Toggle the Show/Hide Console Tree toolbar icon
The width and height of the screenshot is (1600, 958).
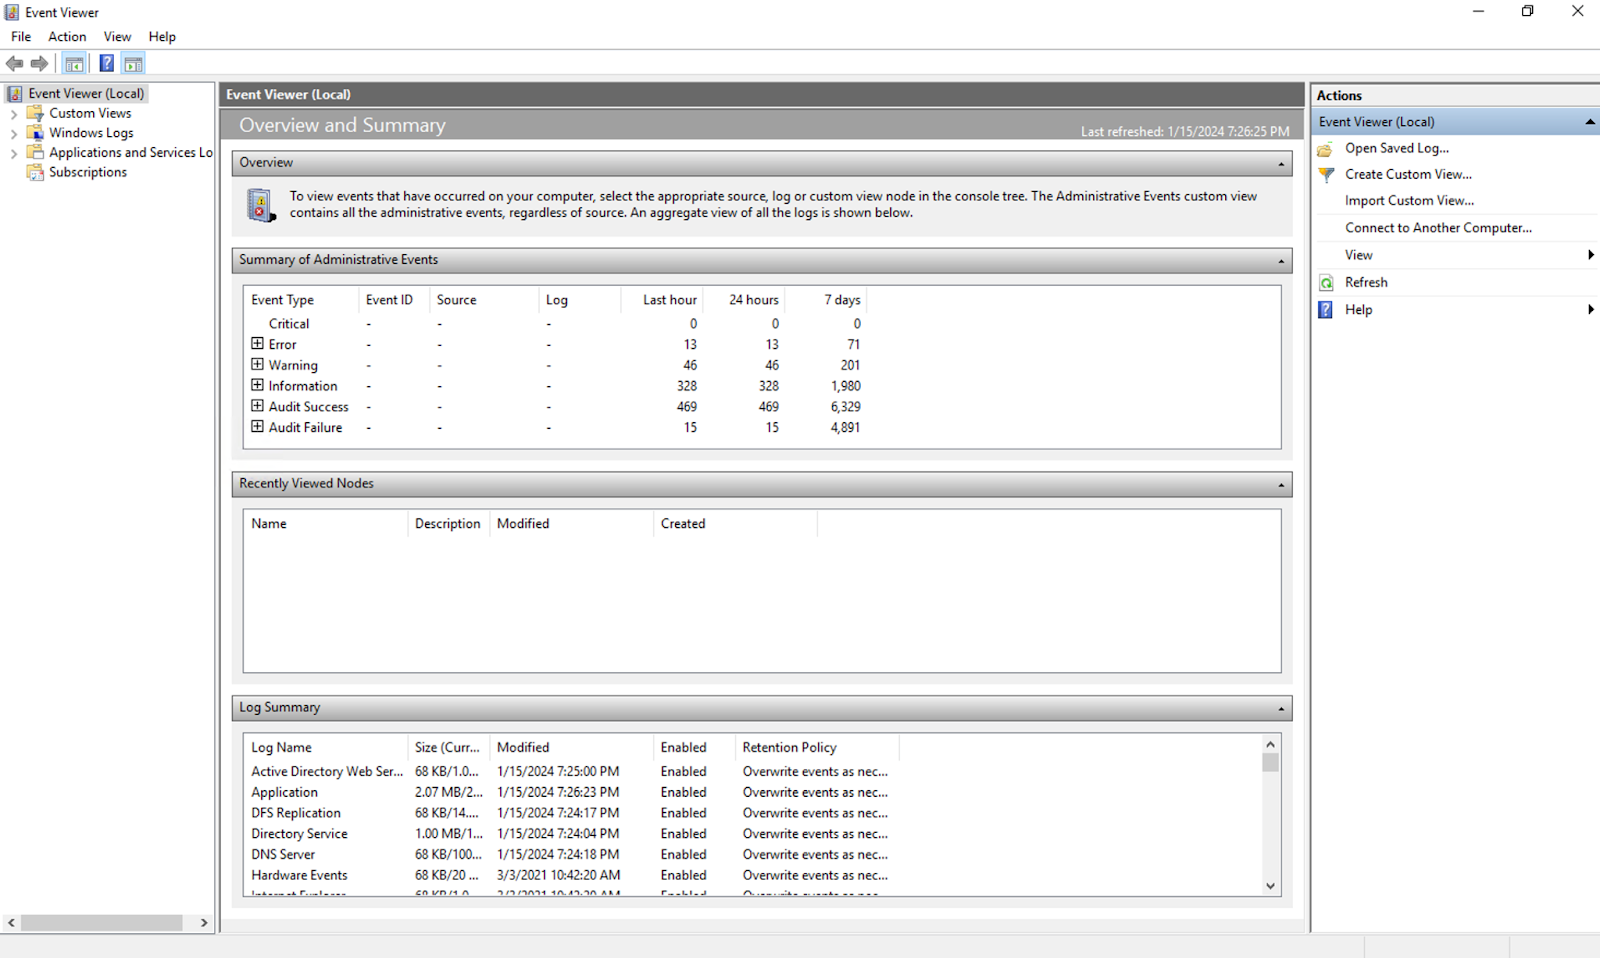(x=74, y=64)
